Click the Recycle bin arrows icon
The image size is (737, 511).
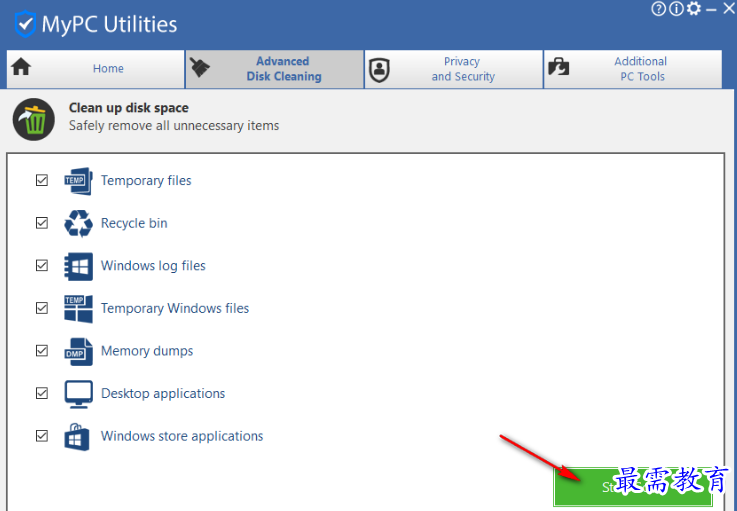(x=78, y=223)
